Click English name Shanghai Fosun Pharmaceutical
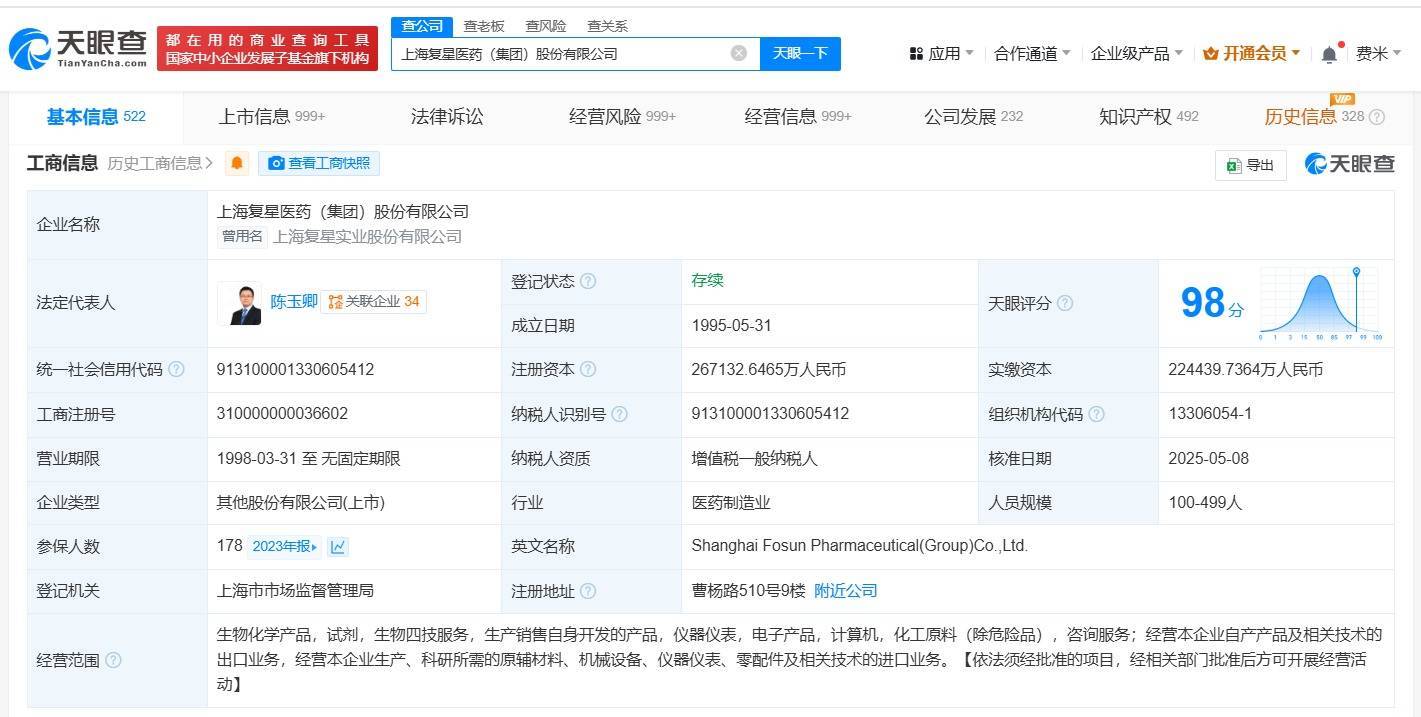Viewport: 1421px width, 717px height. (859, 546)
